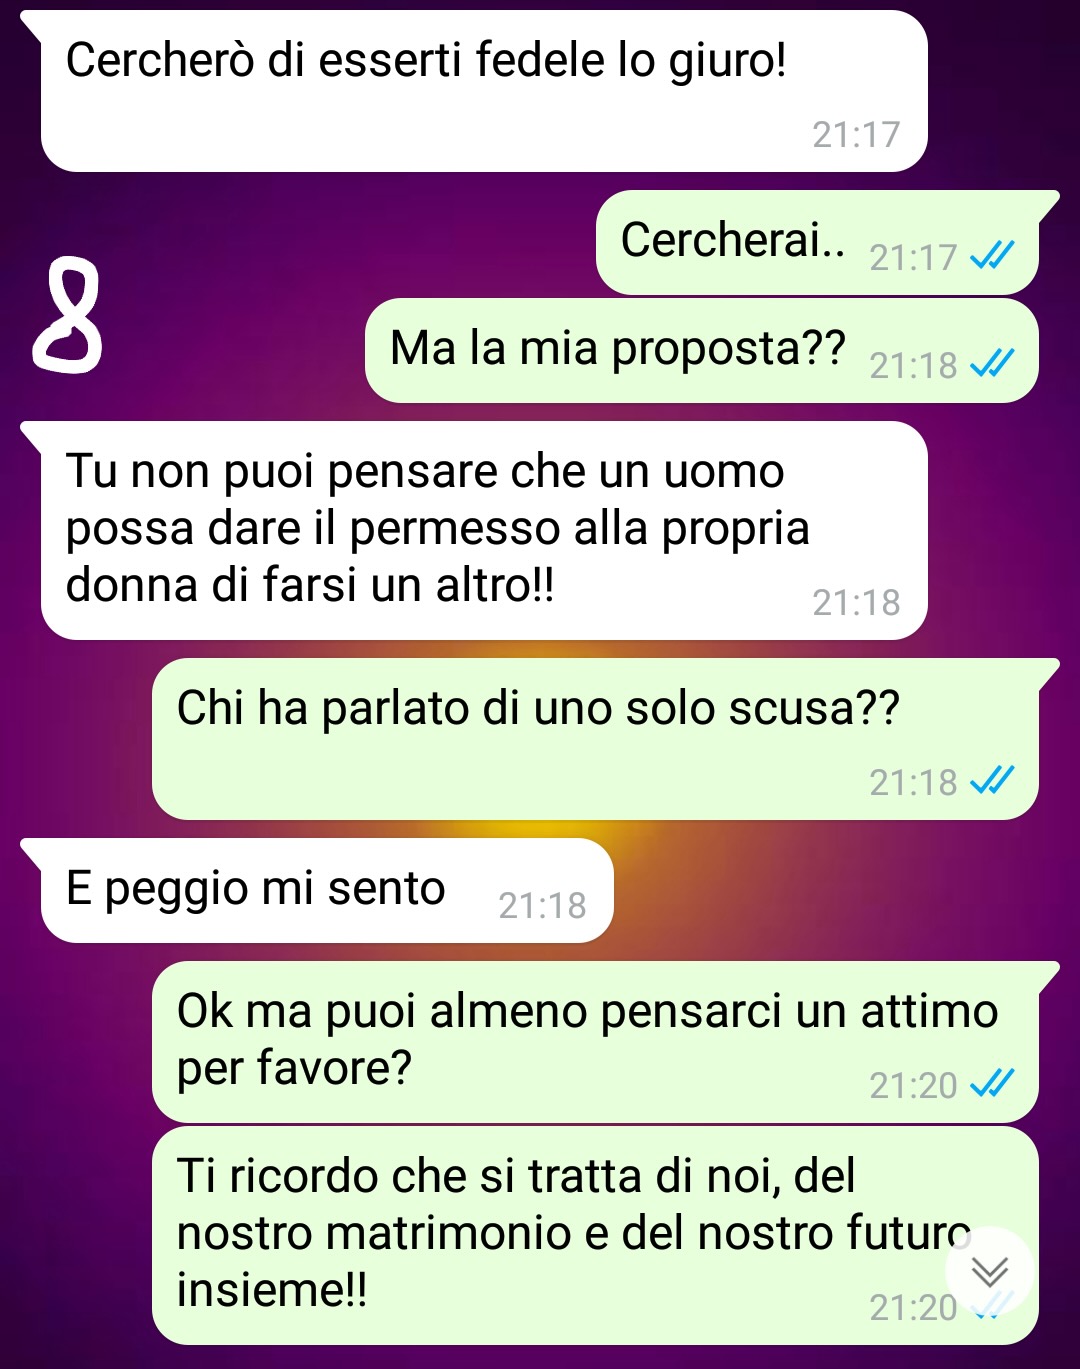Click 21:20 timestamp on 'per favore?' message

913,1085
